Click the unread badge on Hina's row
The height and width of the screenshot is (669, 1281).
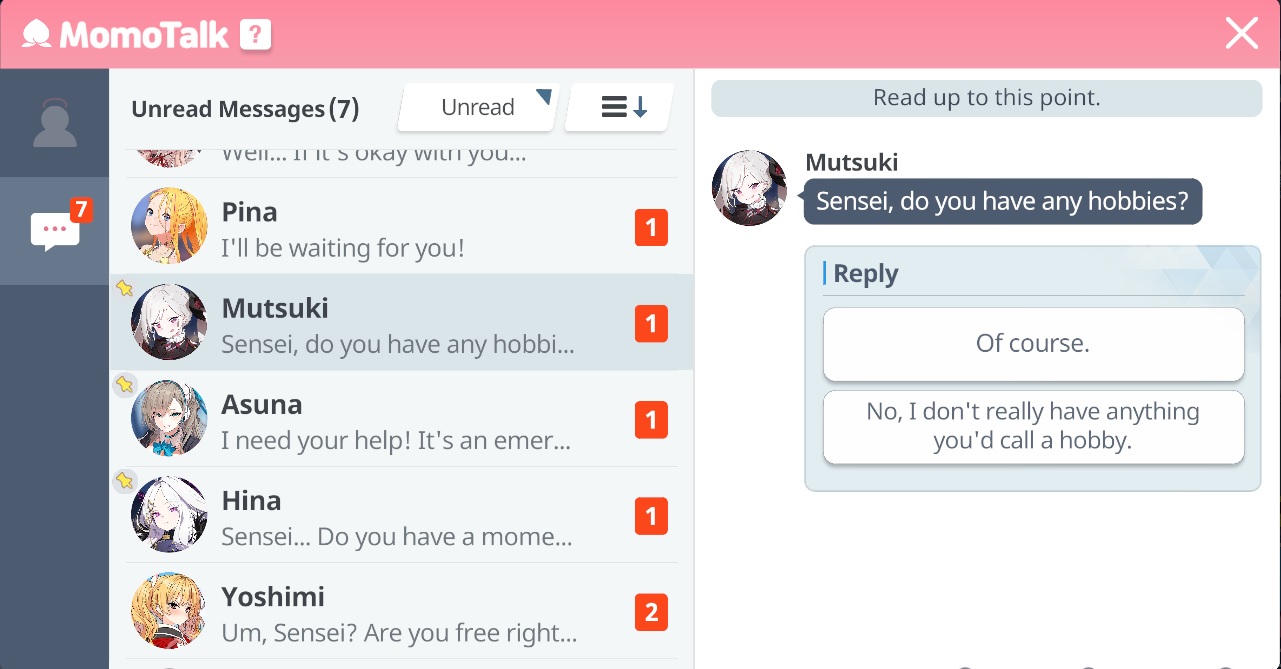[651, 516]
